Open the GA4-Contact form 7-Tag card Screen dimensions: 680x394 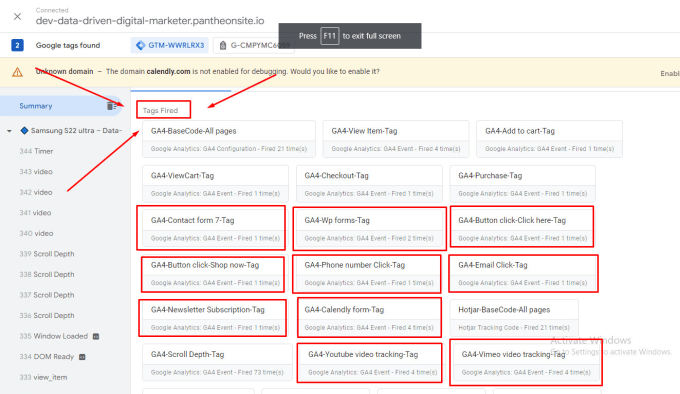216,228
